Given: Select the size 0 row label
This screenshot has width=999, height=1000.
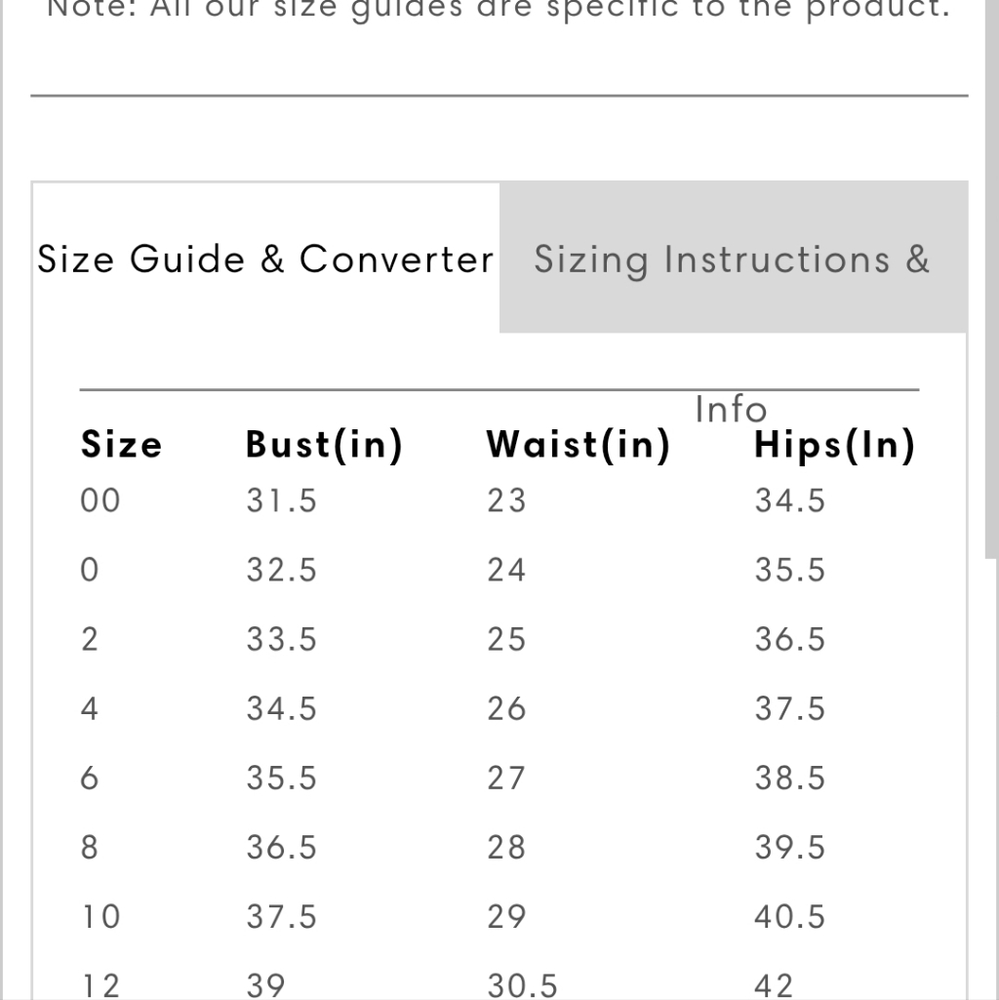Looking at the screenshot, I should 90,569.
